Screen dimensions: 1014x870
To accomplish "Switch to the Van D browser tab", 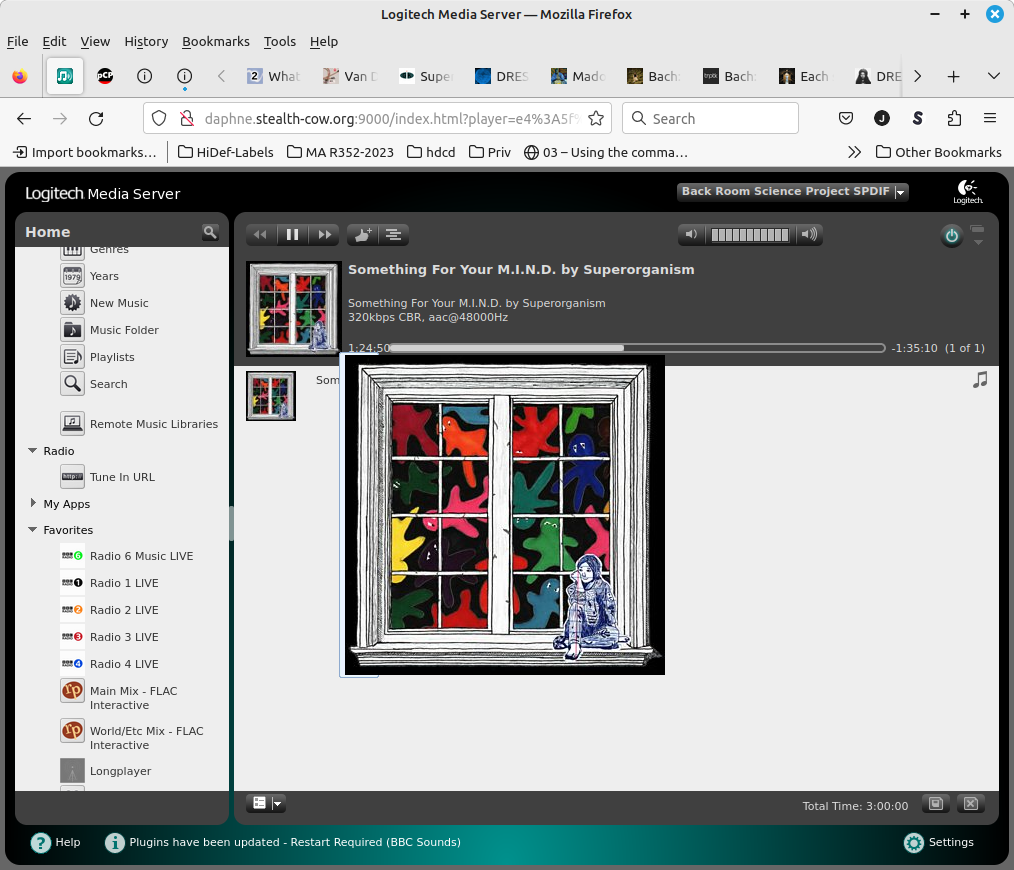I will coord(351,76).
